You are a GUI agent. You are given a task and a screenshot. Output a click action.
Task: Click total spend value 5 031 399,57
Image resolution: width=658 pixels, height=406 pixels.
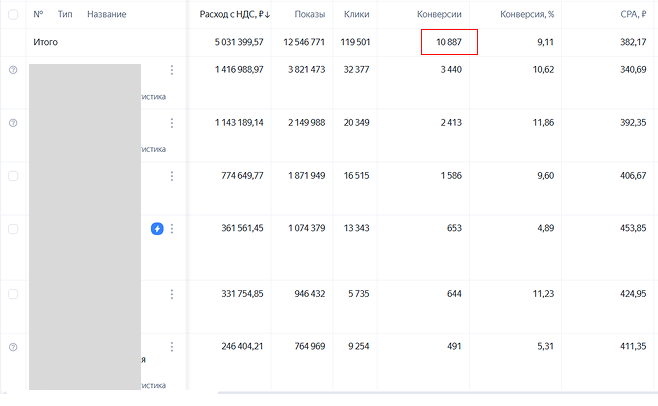(239, 42)
